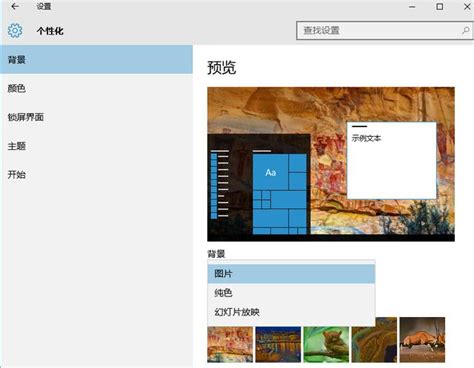Click the 示例文本 sample window in preview
Viewport: 474px width, 368px height.
[x=392, y=160]
